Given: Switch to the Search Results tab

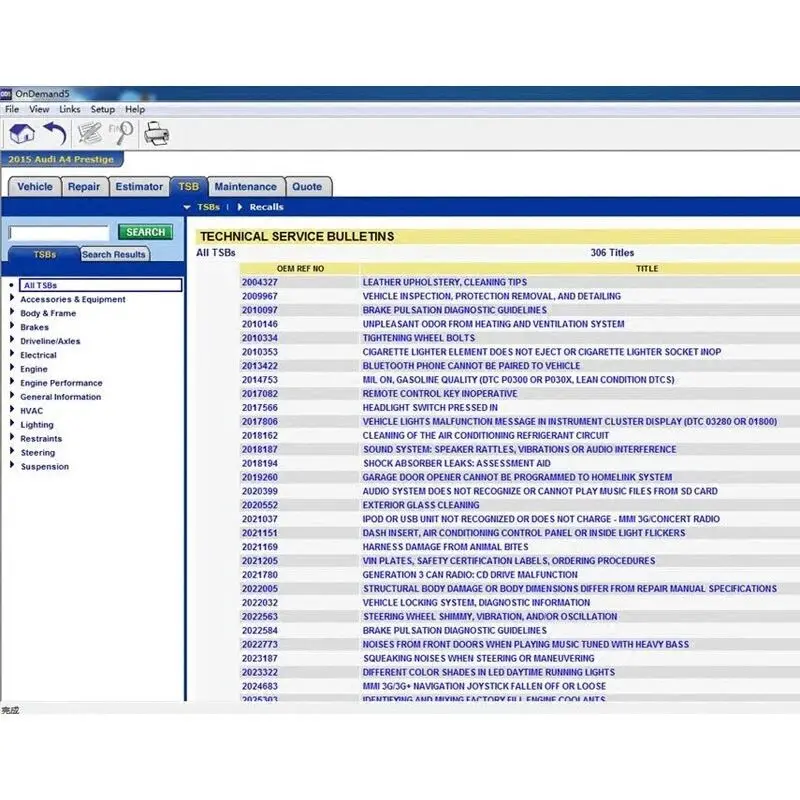Looking at the screenshot, I should (x=113, y=254).
